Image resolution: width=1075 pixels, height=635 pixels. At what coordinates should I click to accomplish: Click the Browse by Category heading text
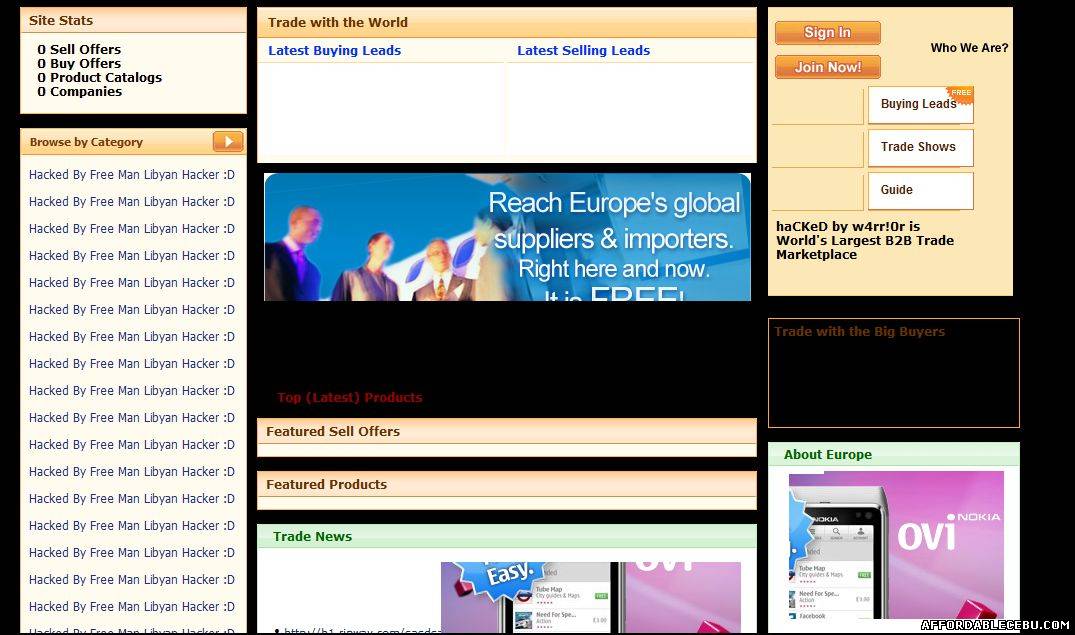pyautogui.click(x=86, y=142)
